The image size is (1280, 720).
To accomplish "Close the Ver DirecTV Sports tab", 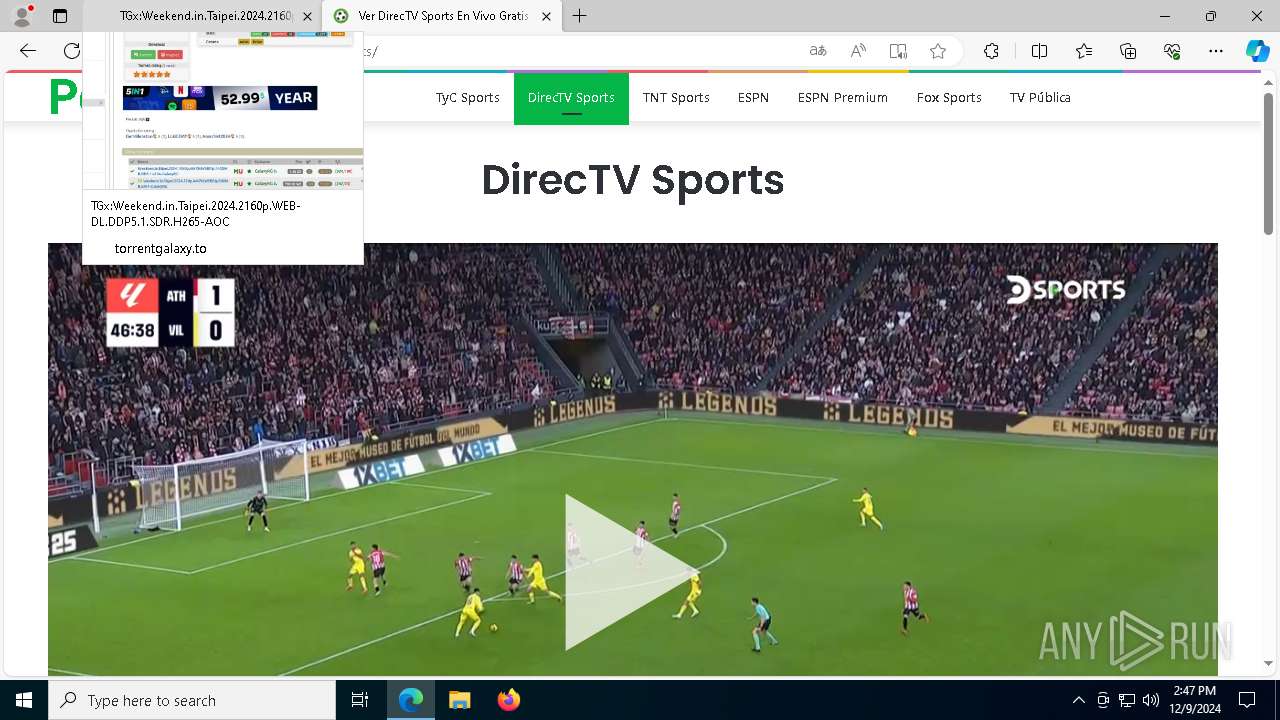I will [545, 16].
